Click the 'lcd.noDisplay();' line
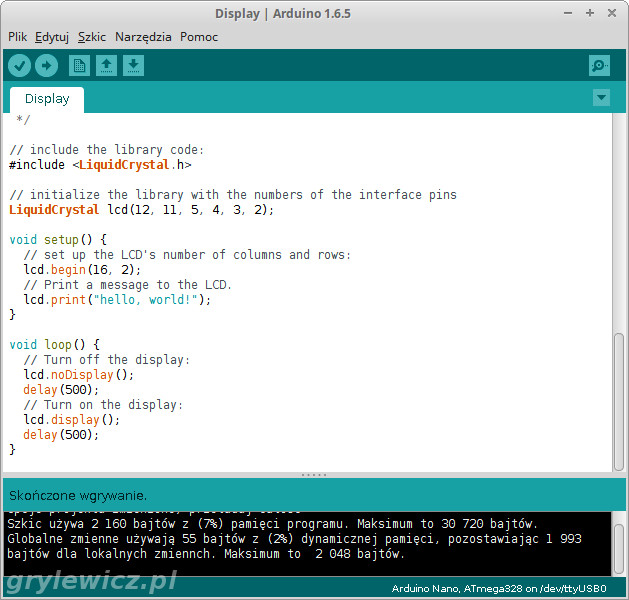Screen dimensions: 629x600 click(79, 375)
